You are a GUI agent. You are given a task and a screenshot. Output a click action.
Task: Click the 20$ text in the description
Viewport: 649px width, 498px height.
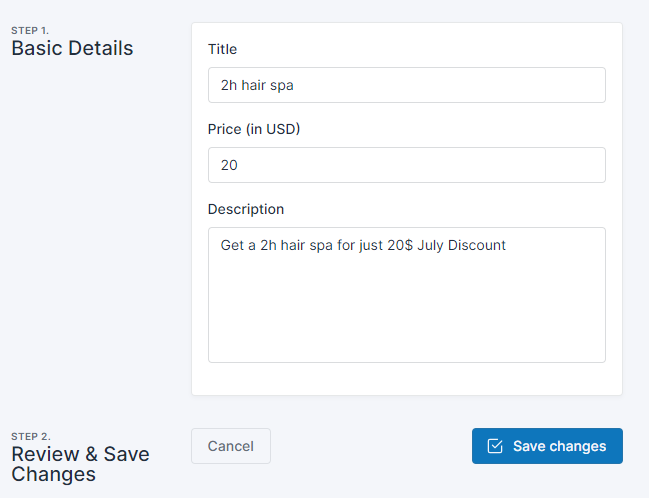click(x=400, y=245)
